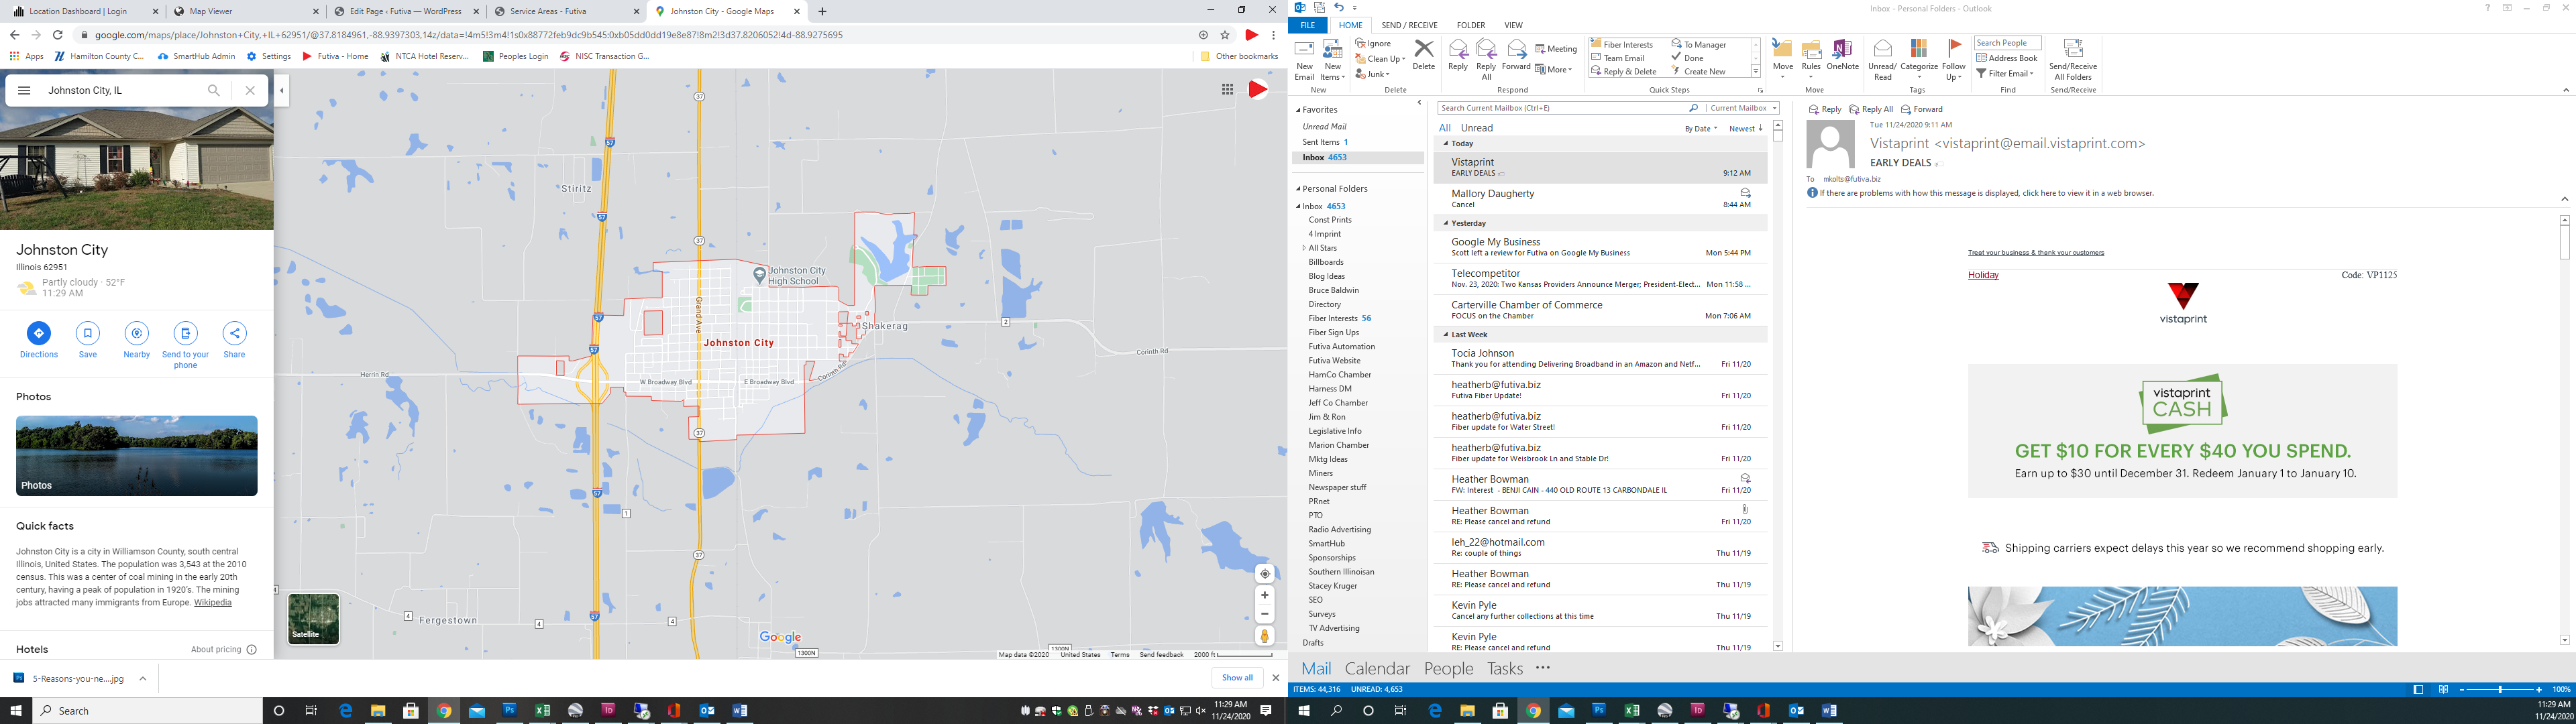Open People in Outlook navigation bar
This screenshot has height=724, width=2576.
(x=1448, y=669)
